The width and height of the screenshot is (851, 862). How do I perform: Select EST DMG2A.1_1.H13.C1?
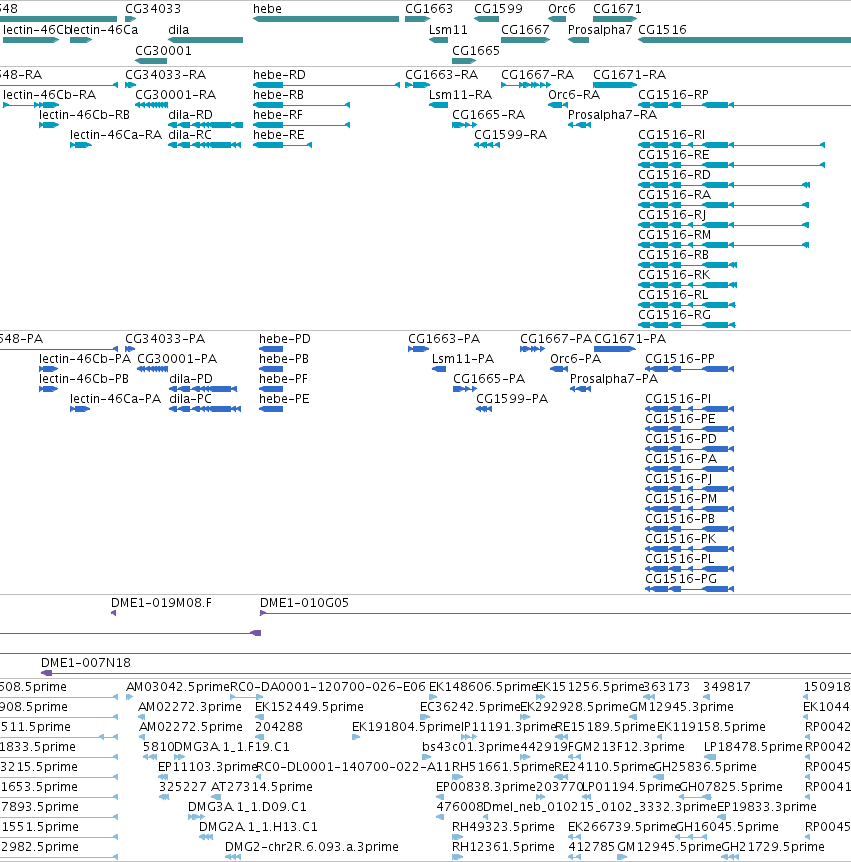click(258, 827)
